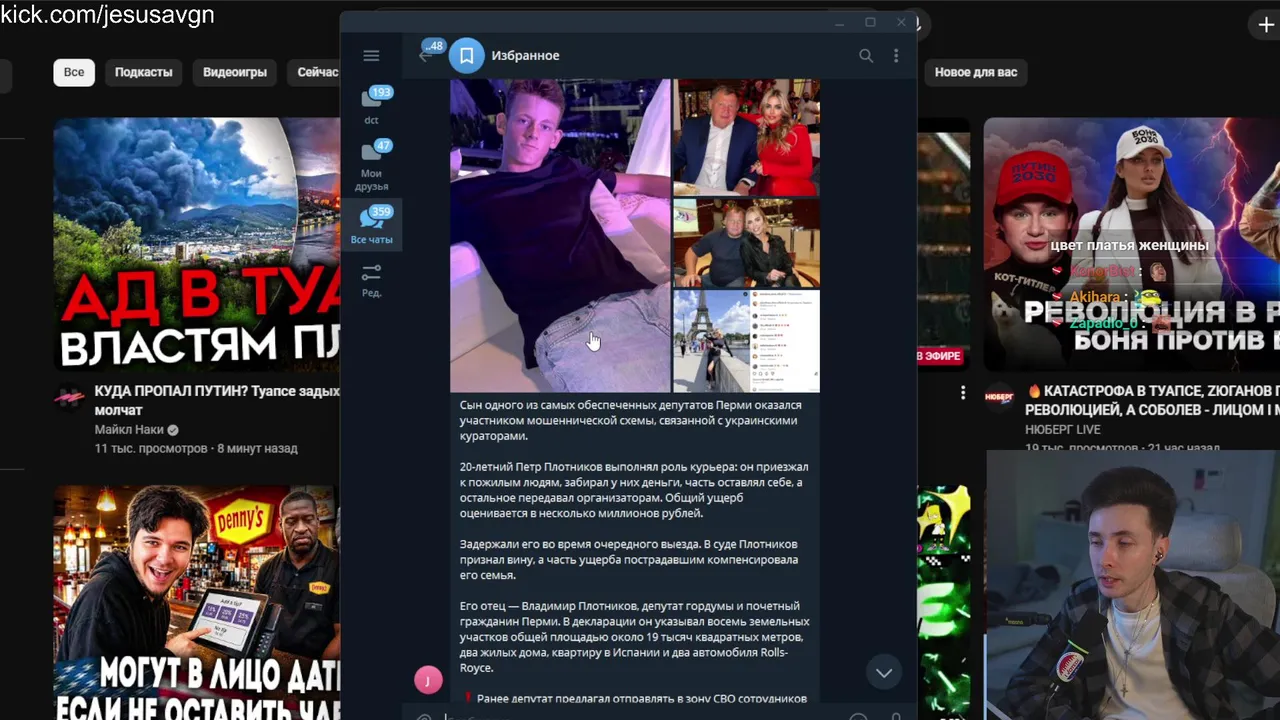Image resolution: width=1280 pixels, height=720 pixels.
Task: Open the АД В ТУАПСЕ video thumbnail
Action: [196, 244]
